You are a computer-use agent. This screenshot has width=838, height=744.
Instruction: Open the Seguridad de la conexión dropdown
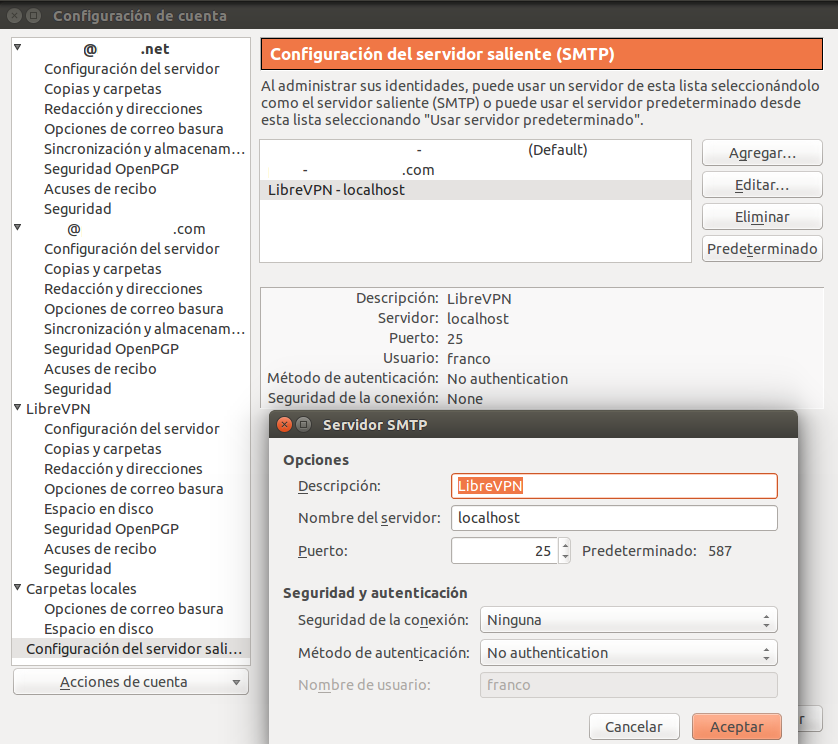point(628,620)
